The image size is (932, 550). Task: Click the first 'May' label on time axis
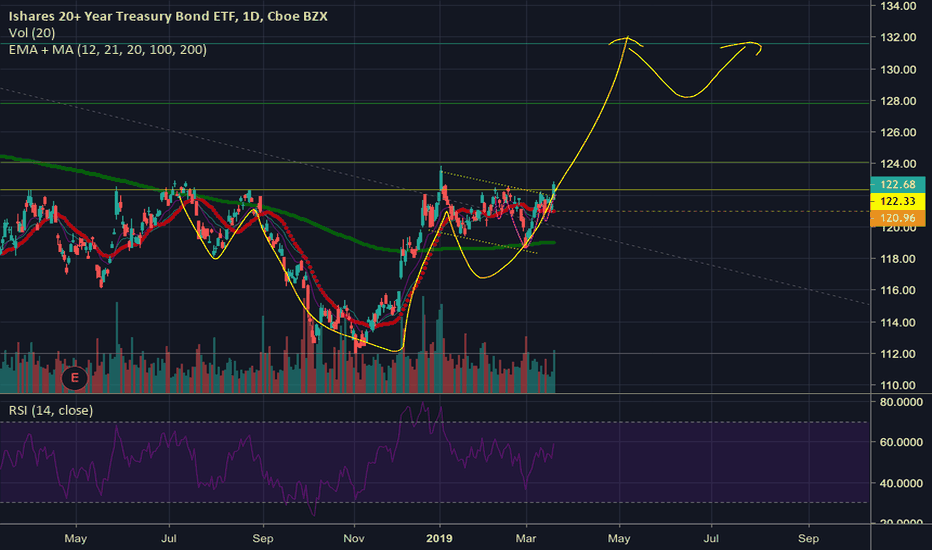tap(75, 539)
